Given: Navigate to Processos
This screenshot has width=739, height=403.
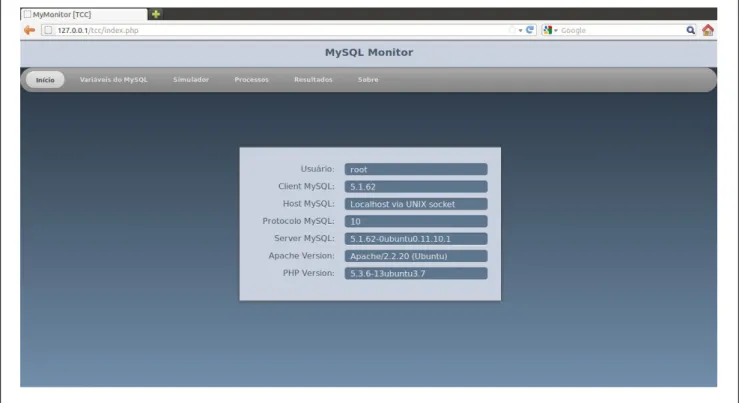Looking at the screenshot, I should (252, 80).
